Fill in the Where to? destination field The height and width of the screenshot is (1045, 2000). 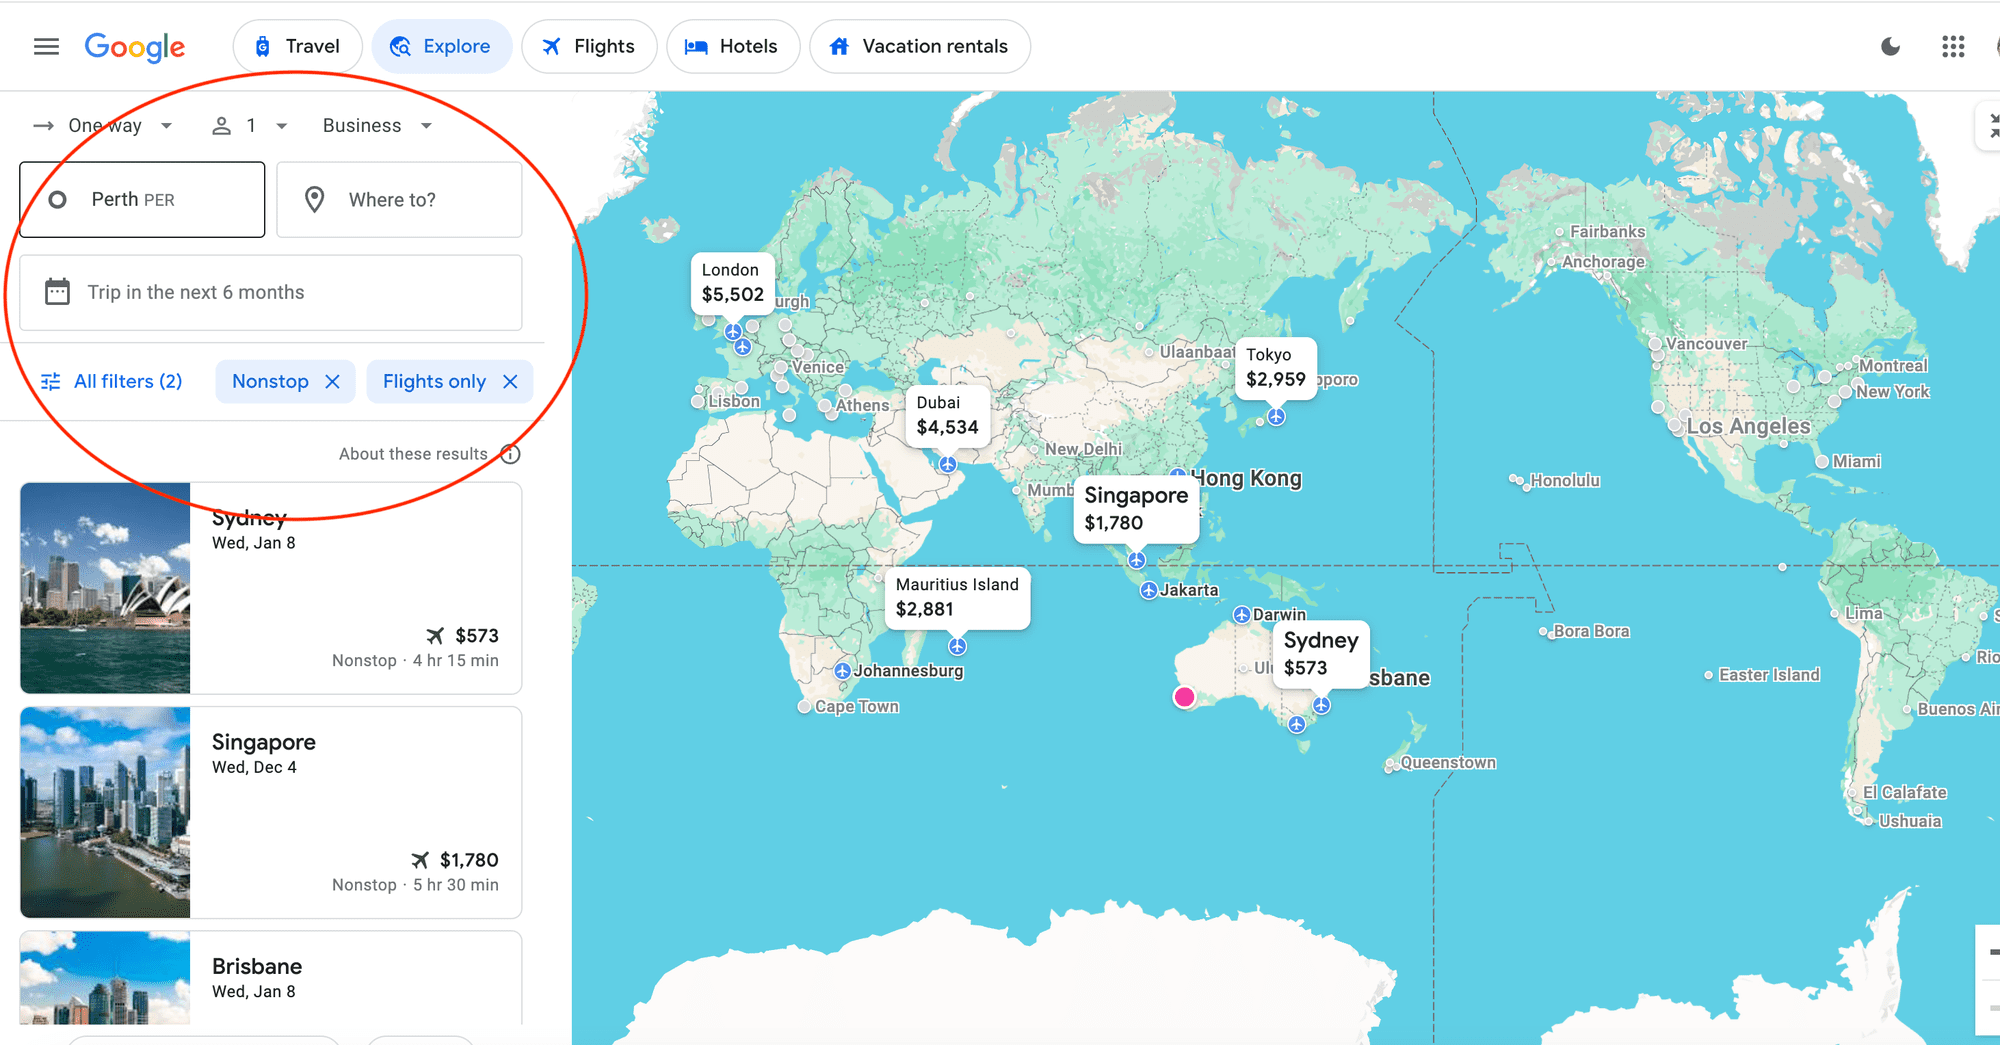pos(399,200)
